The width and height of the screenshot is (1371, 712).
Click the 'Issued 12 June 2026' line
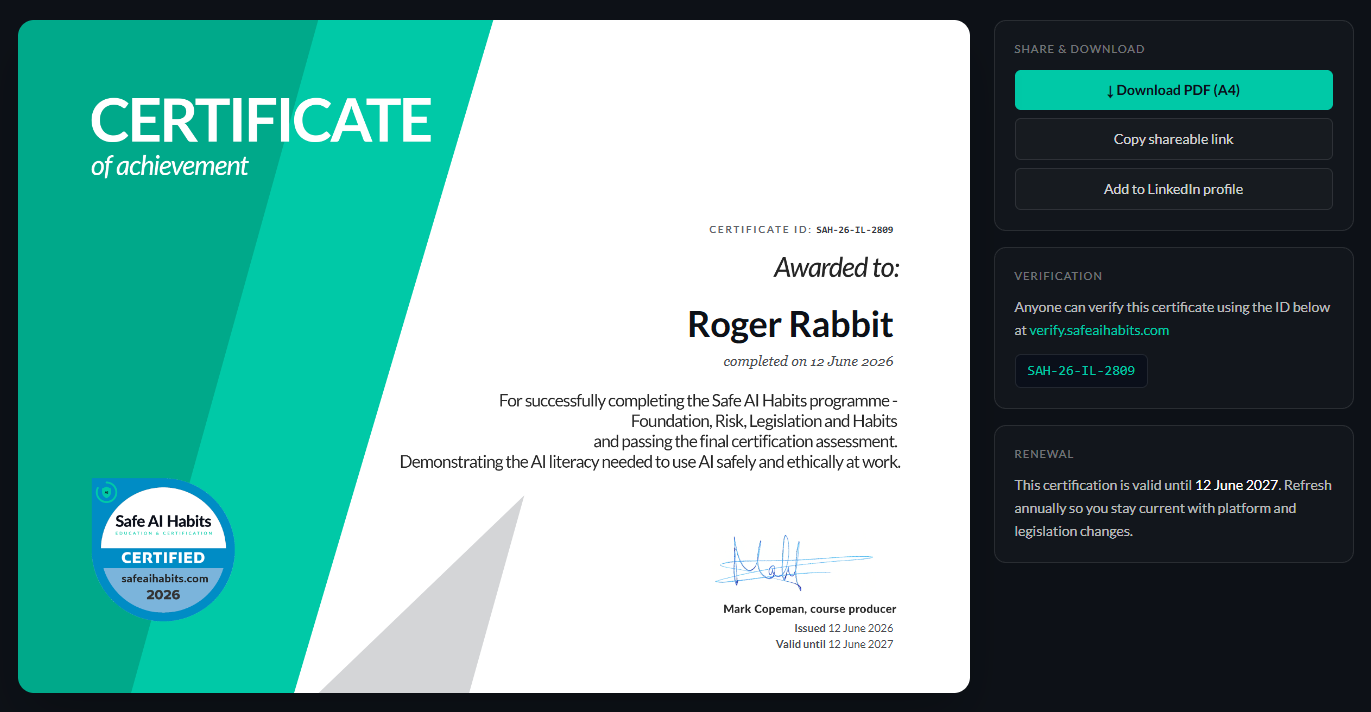point(843,628)
